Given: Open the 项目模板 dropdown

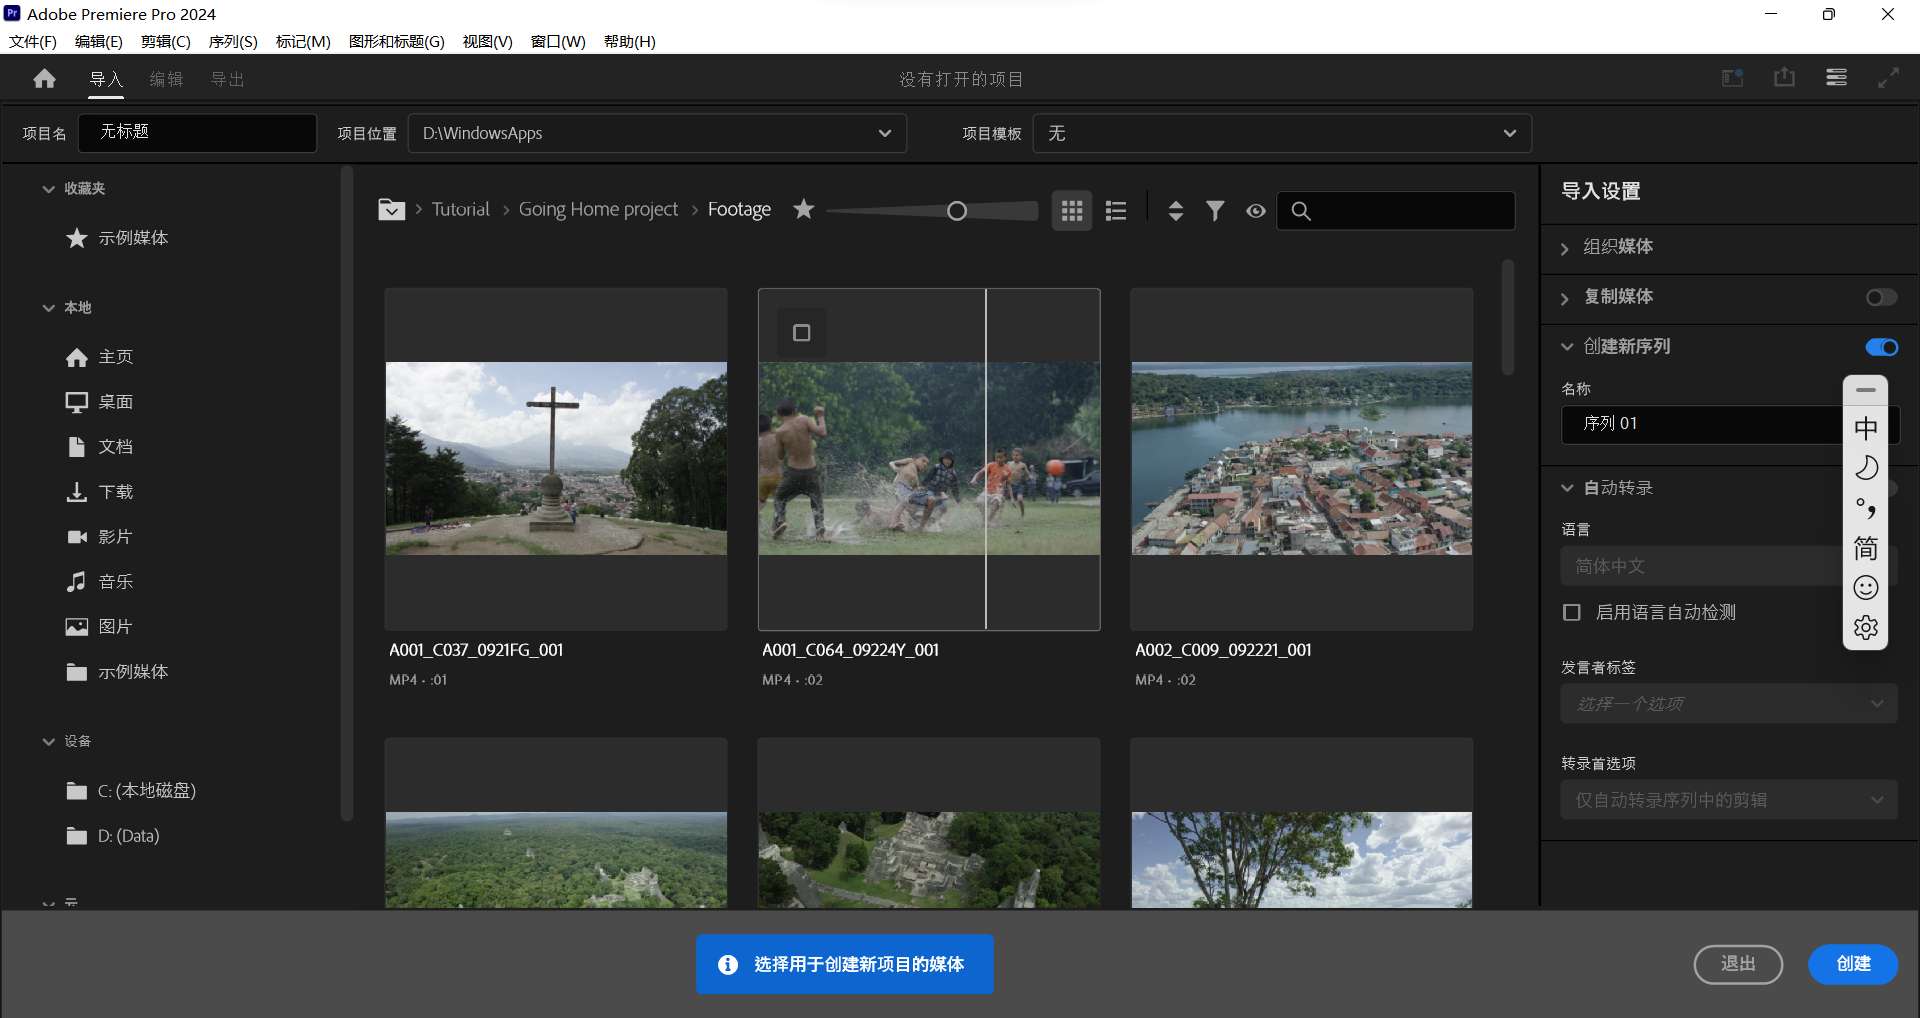Looking at the screenshot, I should coord(1282,133).
